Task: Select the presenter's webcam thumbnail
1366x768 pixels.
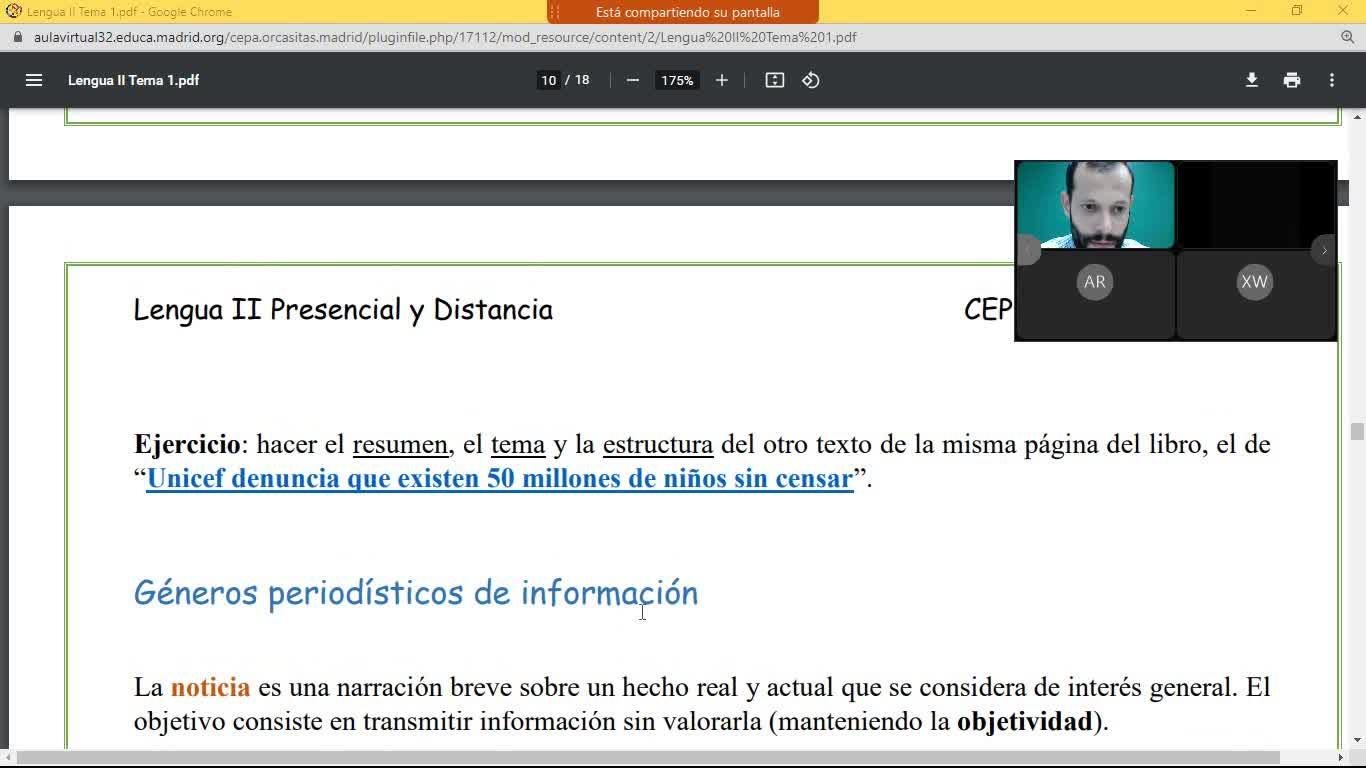Action: tap(1095, 205)
